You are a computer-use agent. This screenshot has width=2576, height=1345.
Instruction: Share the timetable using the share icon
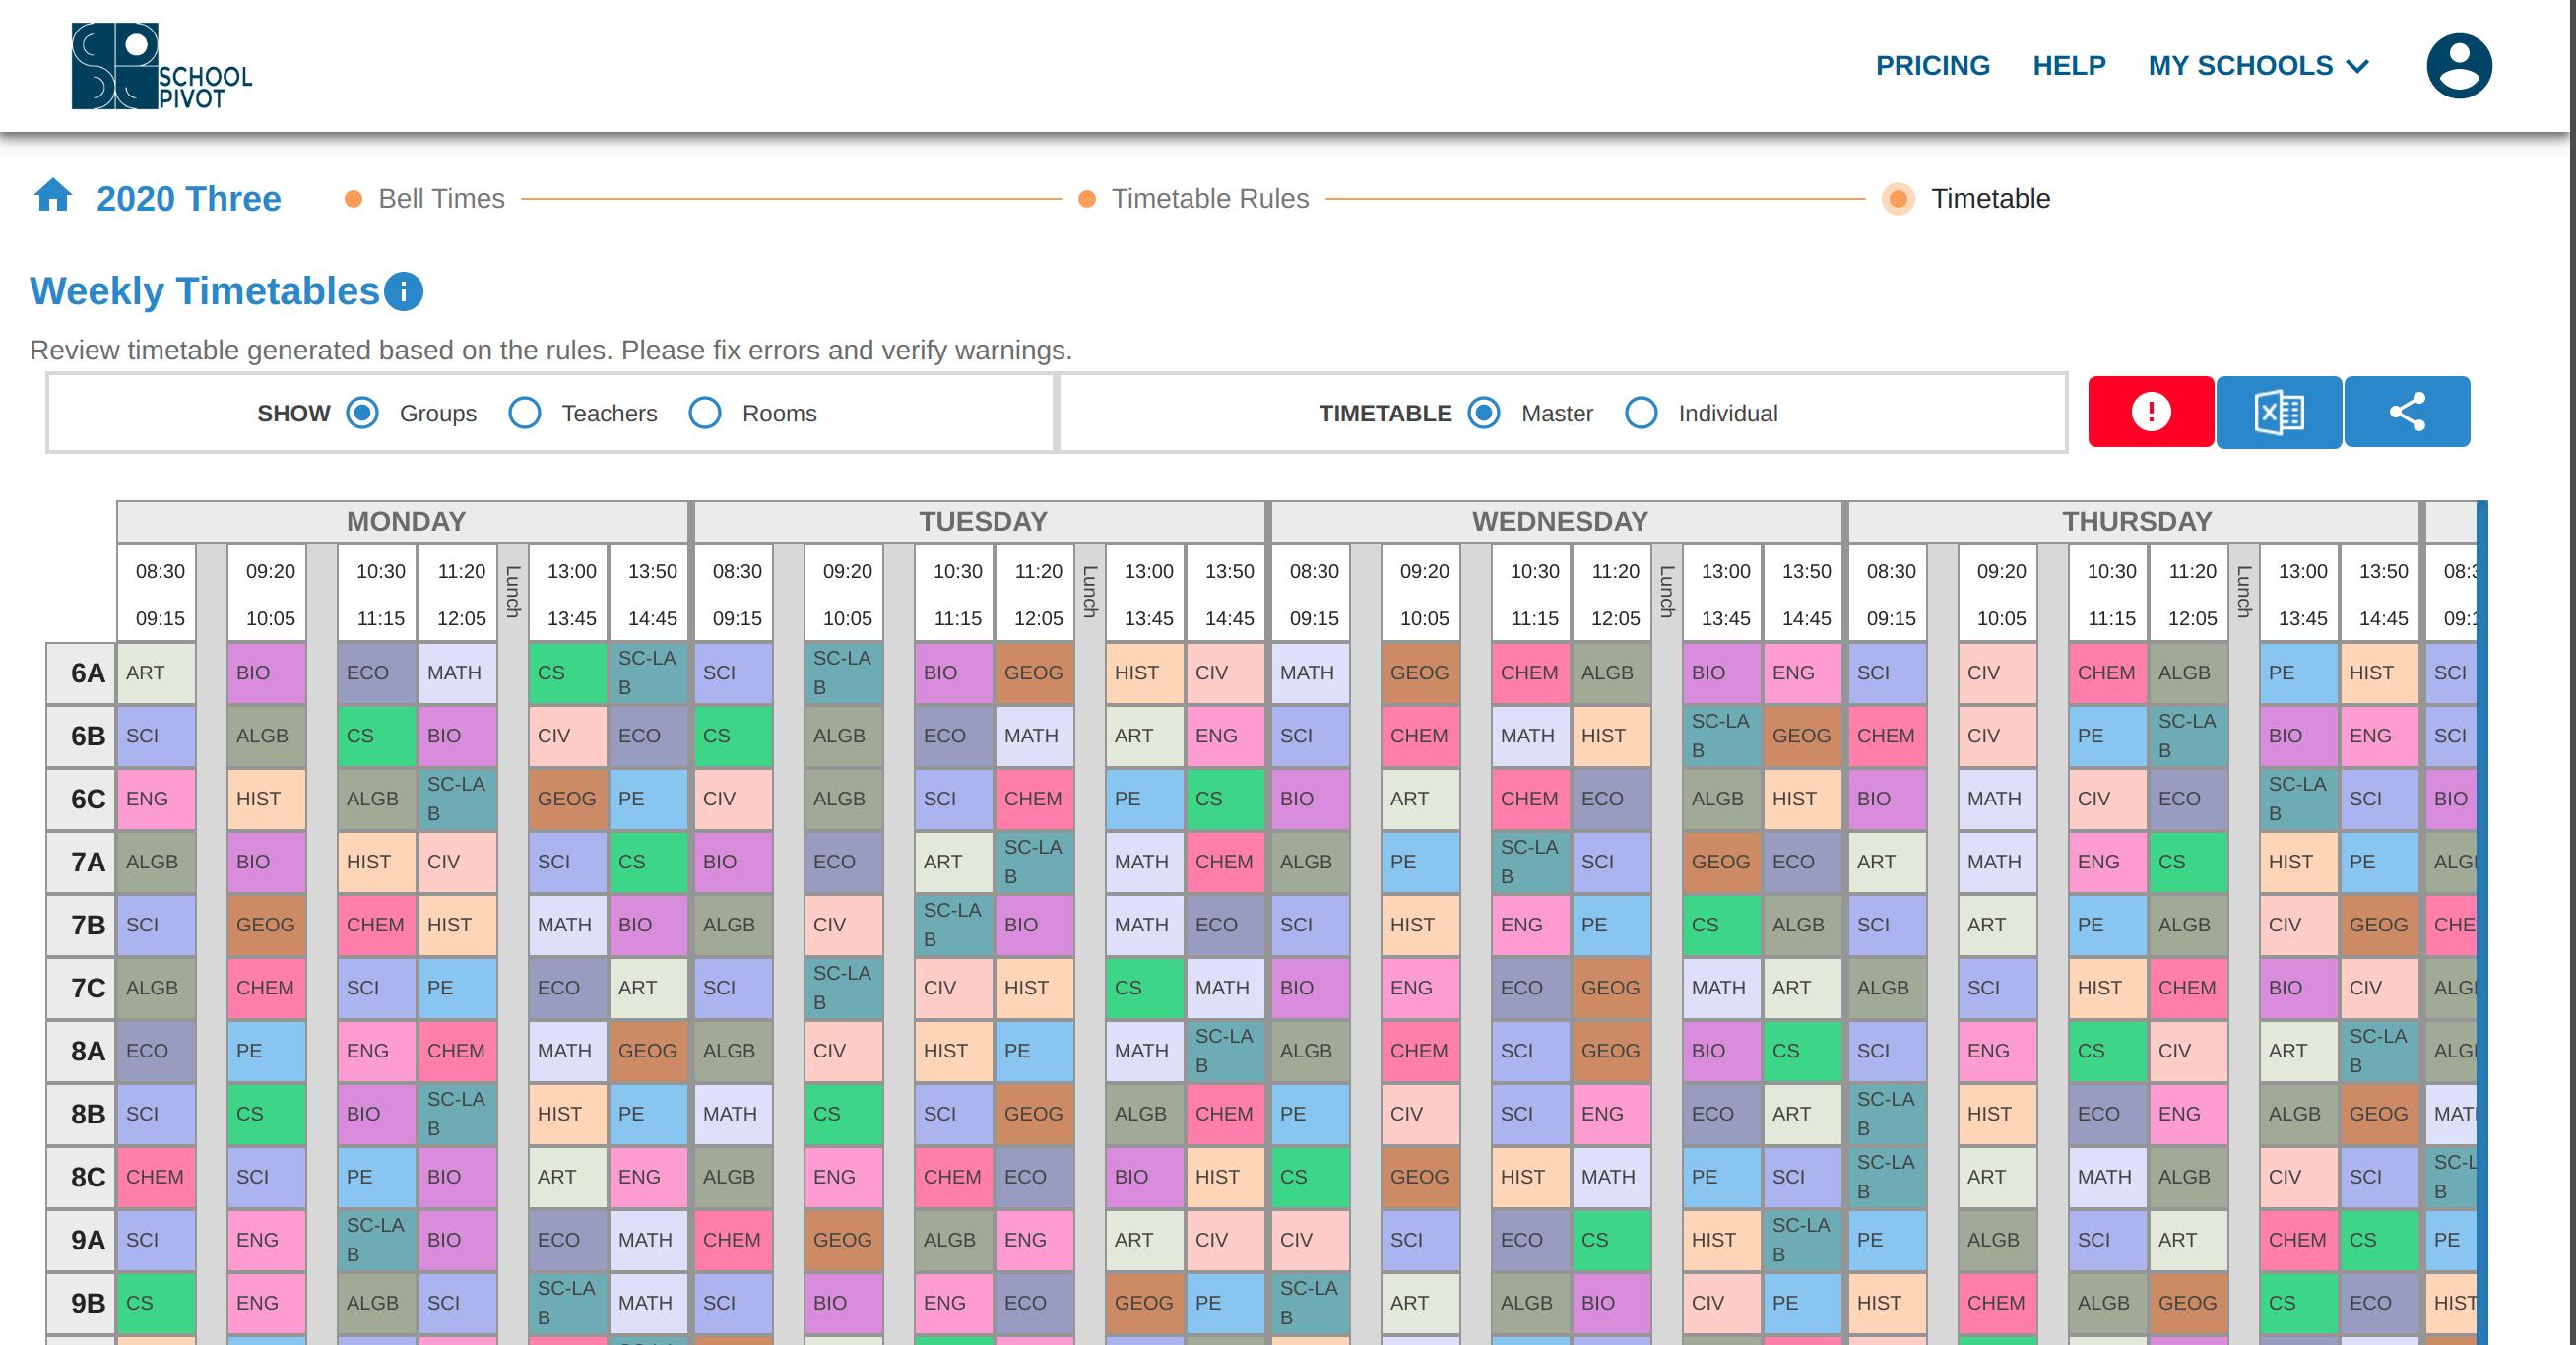pyautogui.click(x=2407, y=412)
